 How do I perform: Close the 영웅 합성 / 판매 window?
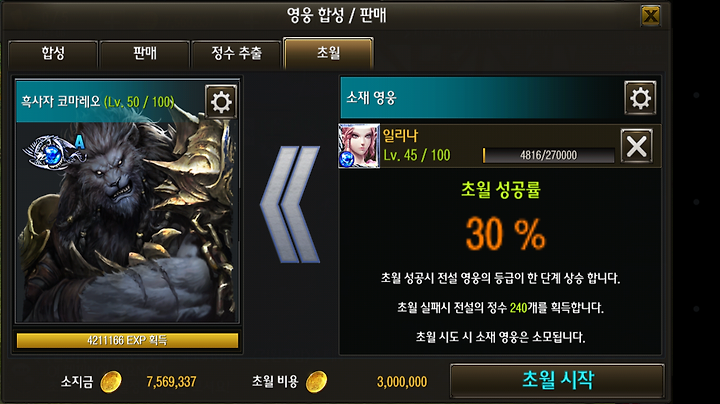click(650, 16)
